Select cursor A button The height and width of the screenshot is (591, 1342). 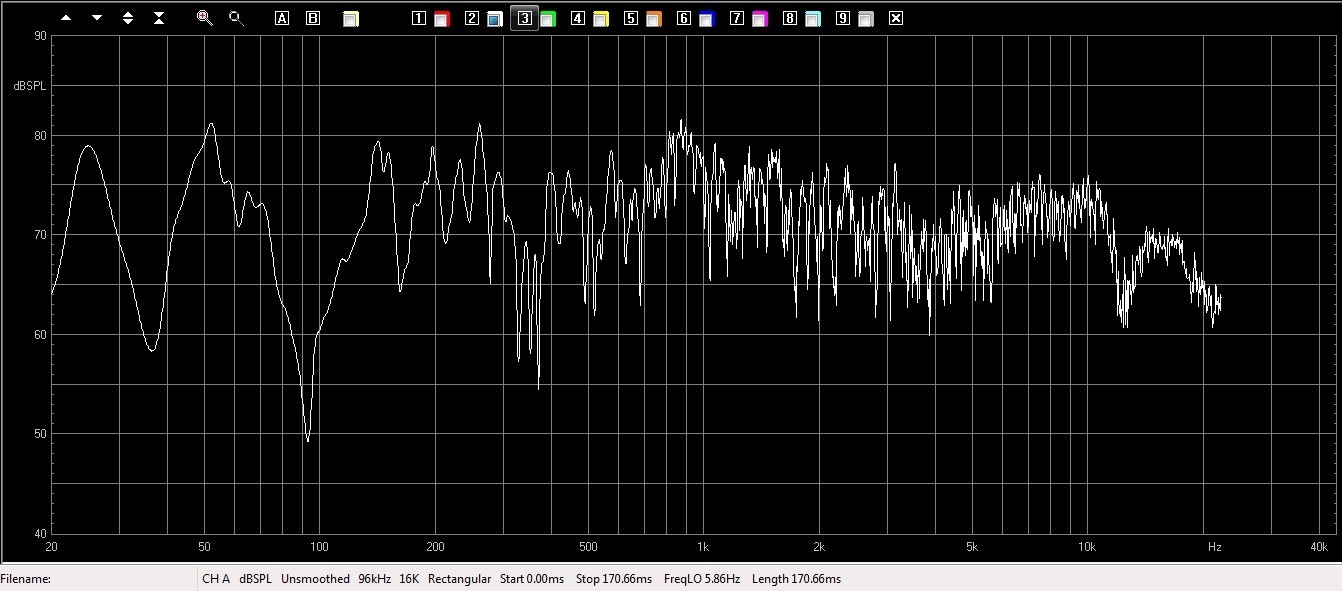point(282,18)
